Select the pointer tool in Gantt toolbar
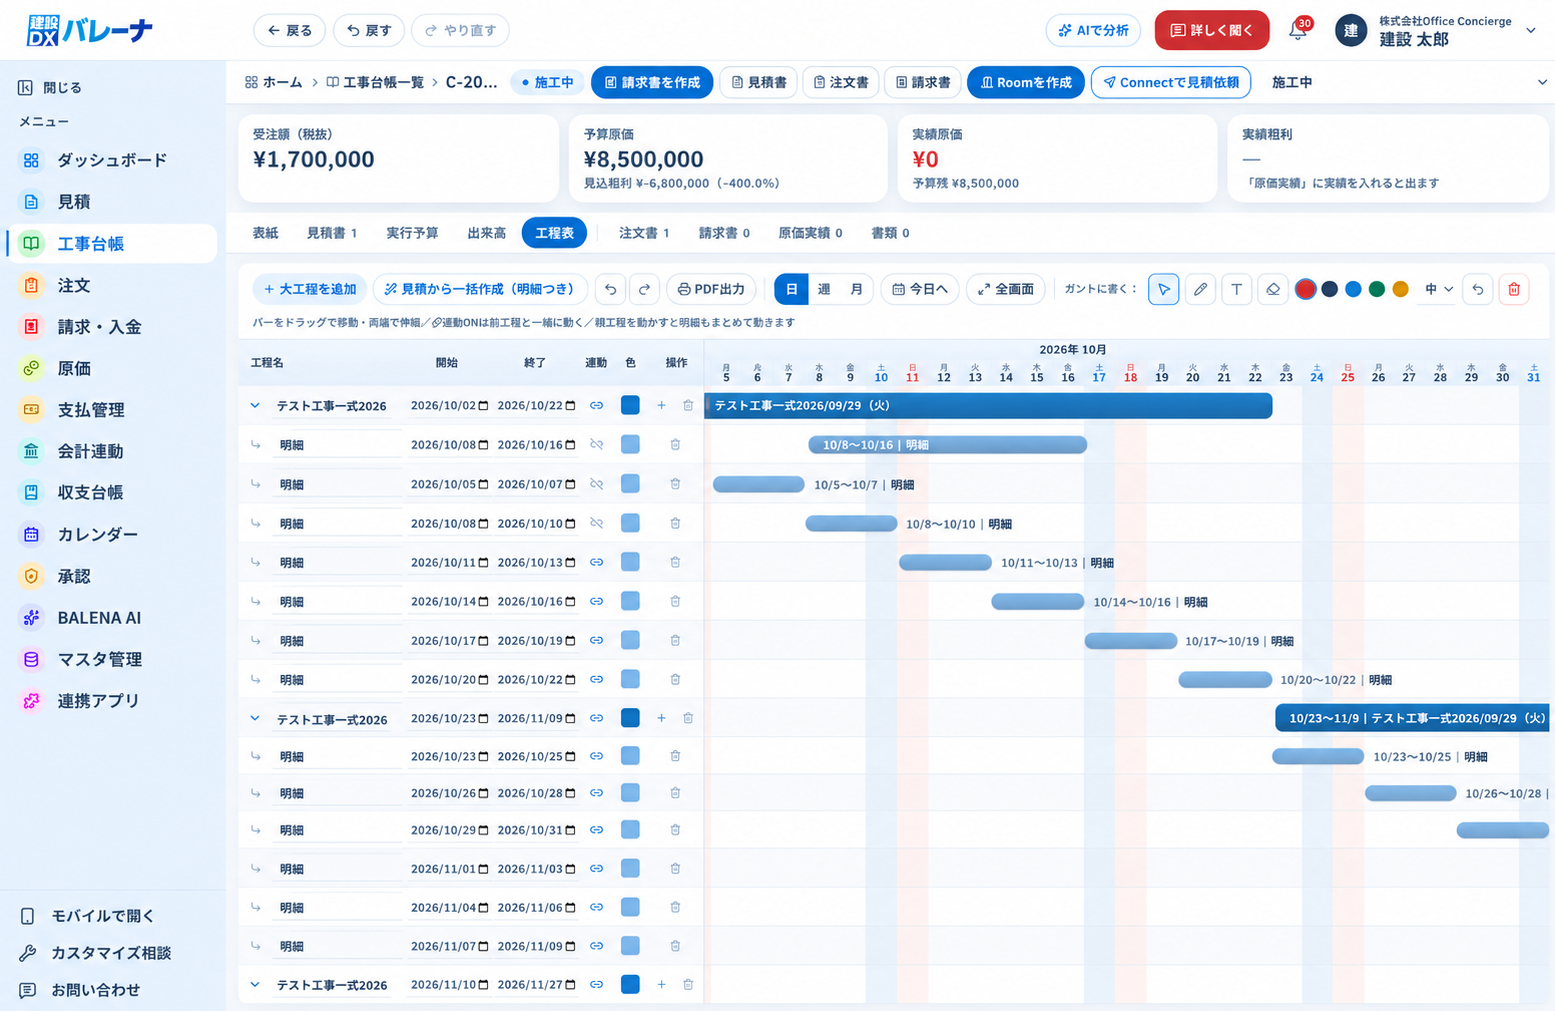 click(x=1163, y=289)
